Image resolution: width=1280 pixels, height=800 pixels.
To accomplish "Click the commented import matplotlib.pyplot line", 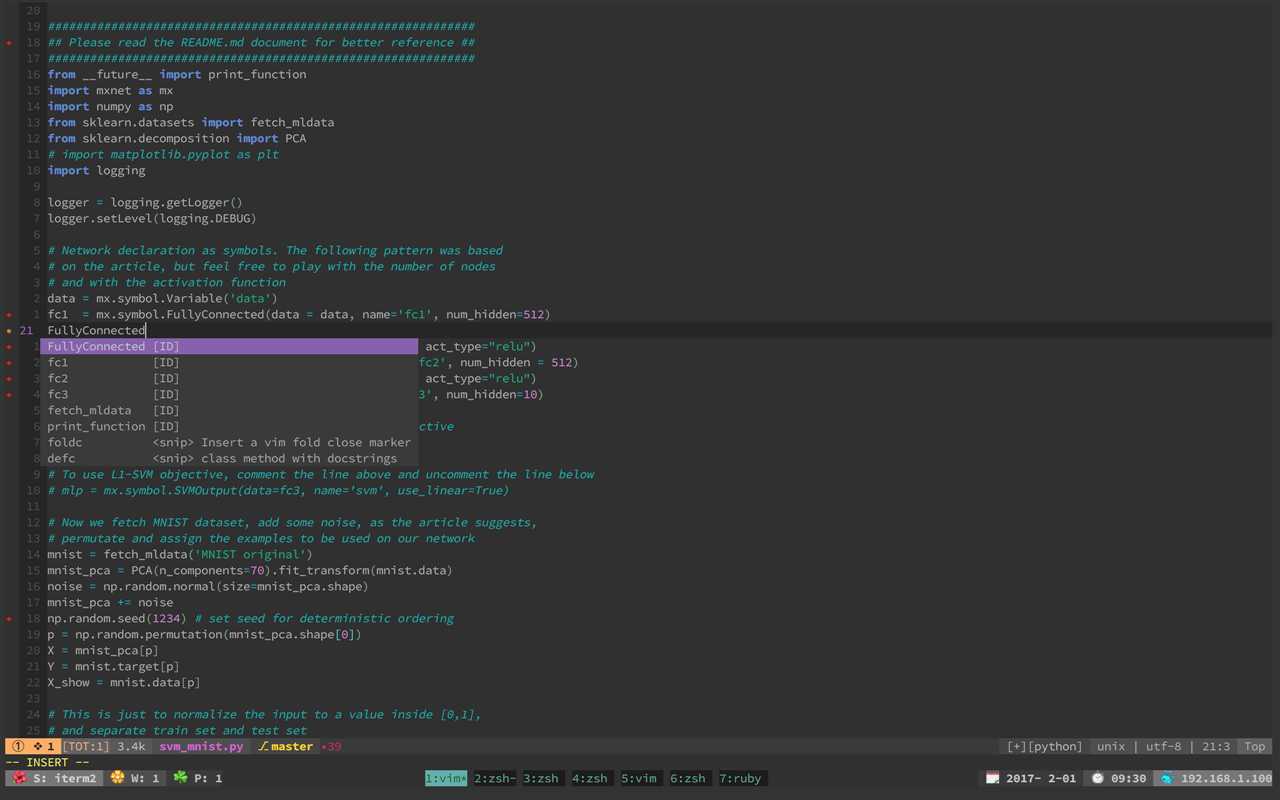I will coord(163,154).
